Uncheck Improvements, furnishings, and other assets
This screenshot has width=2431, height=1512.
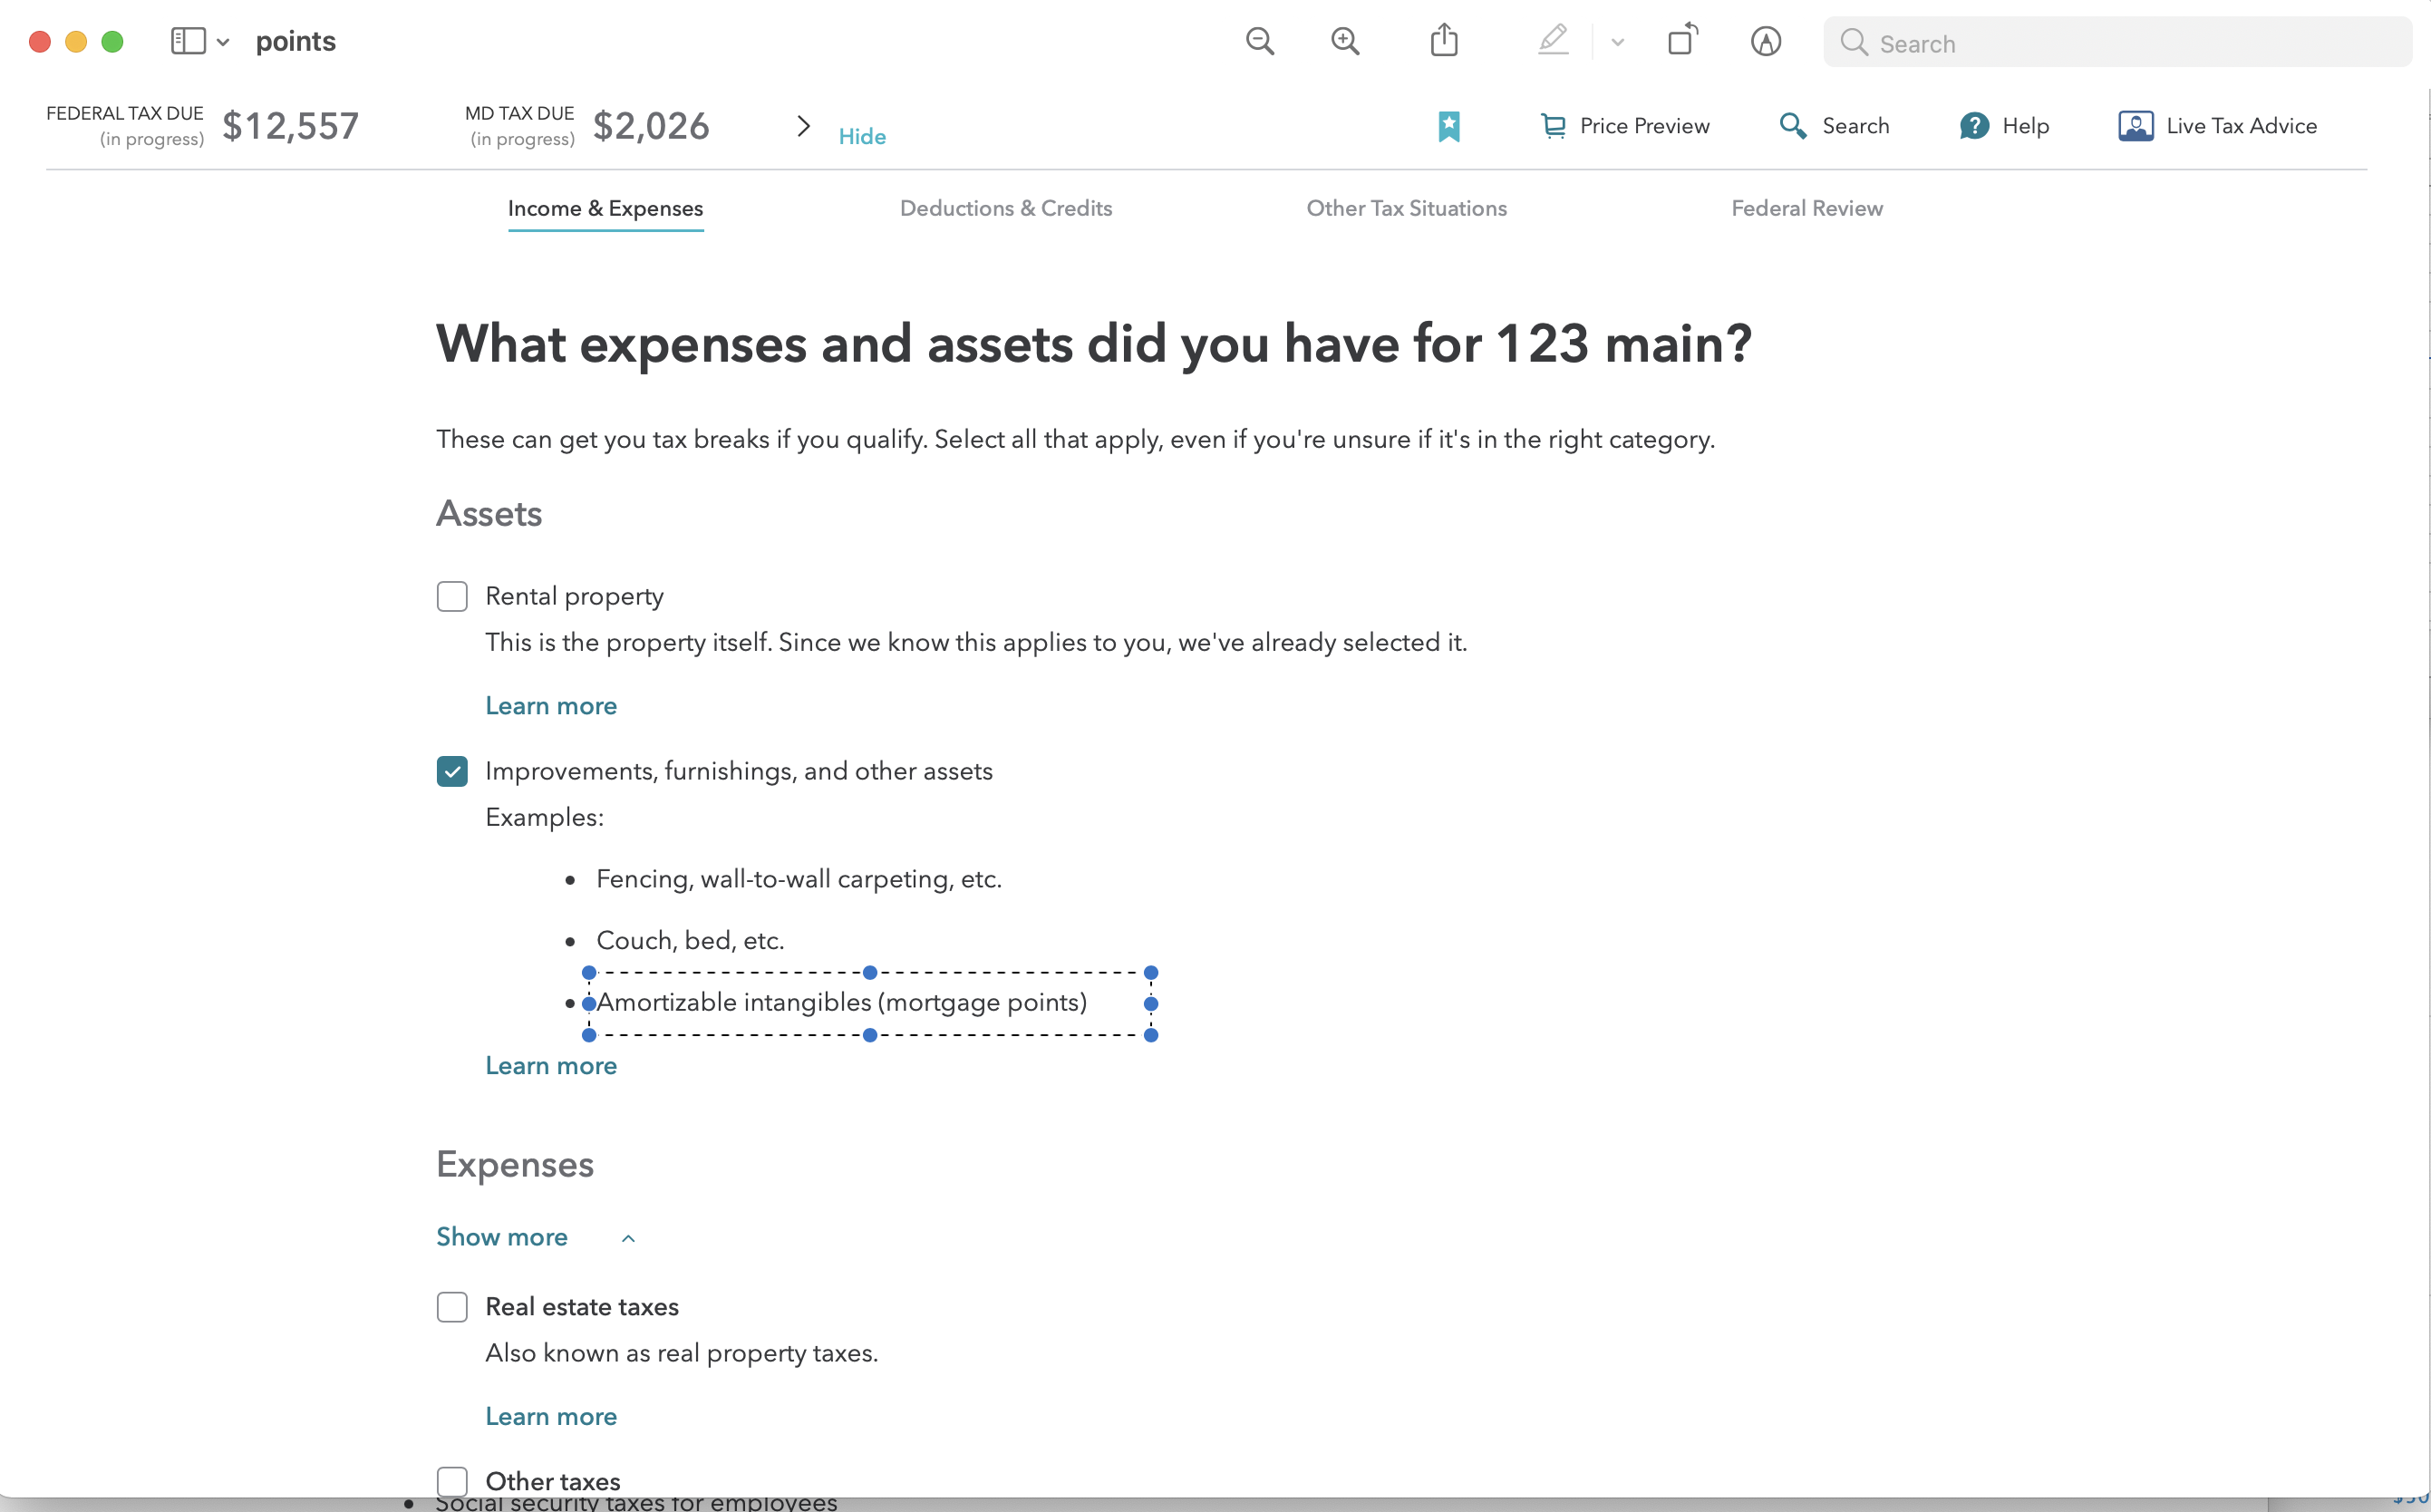click(452, 771)
